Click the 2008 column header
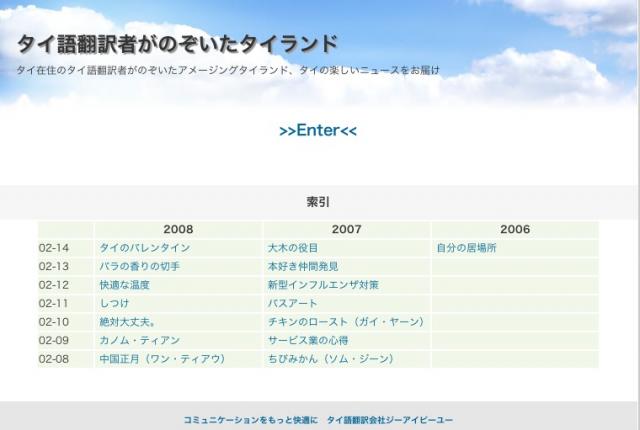 (178, 229)
